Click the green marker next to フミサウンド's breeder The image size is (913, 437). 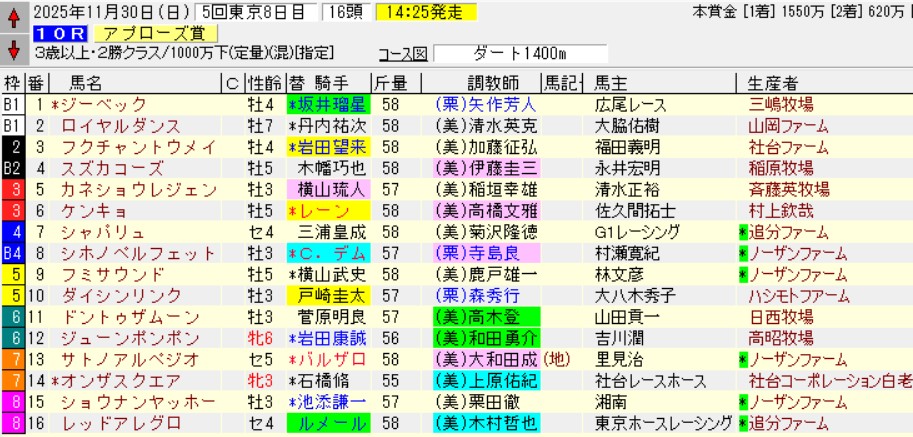coord(743,274)
